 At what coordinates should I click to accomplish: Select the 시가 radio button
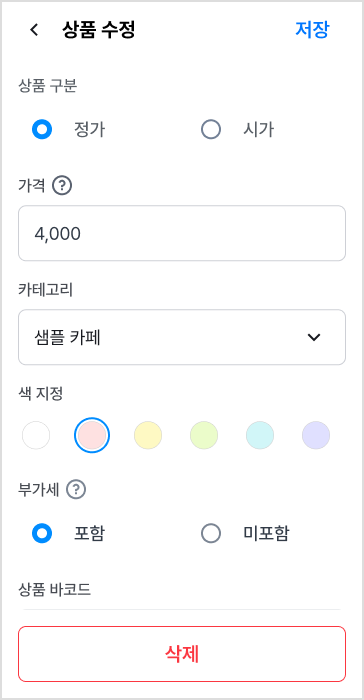click(x=211, y=130)
